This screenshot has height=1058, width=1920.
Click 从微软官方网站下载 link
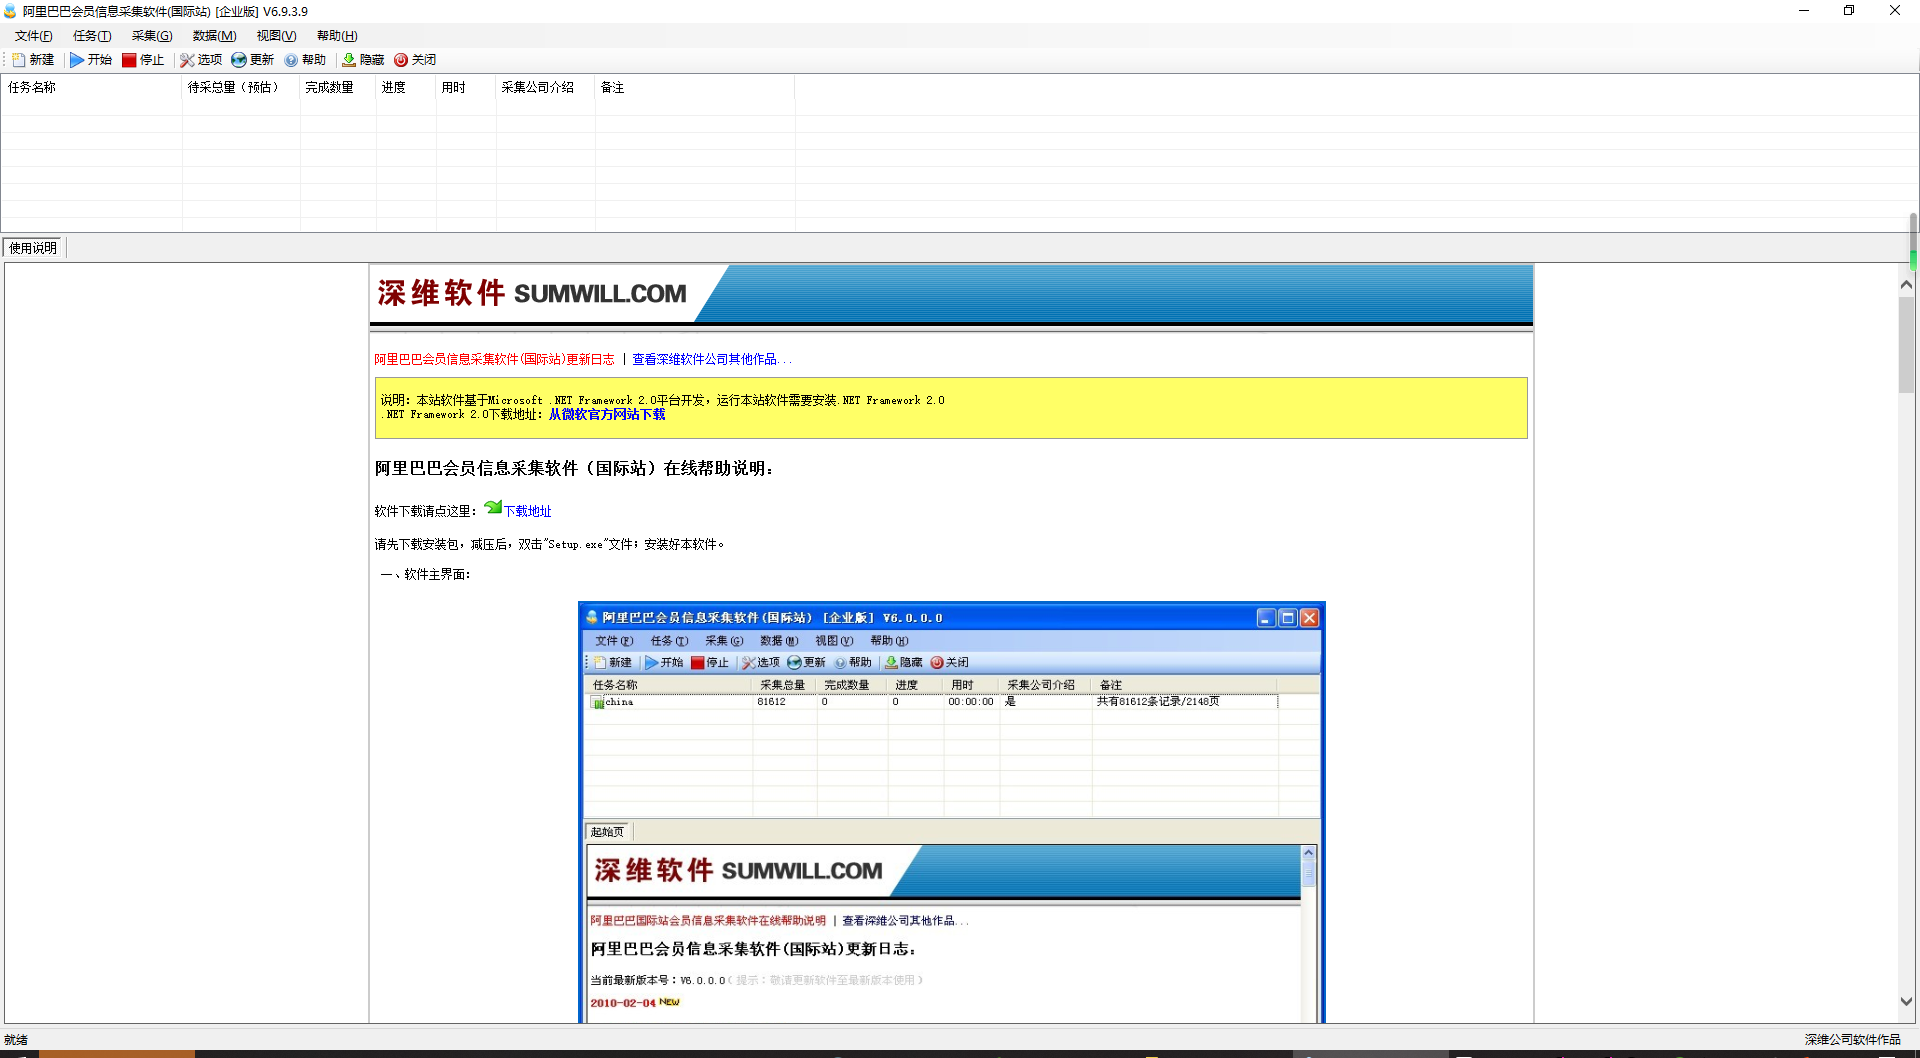607,414
